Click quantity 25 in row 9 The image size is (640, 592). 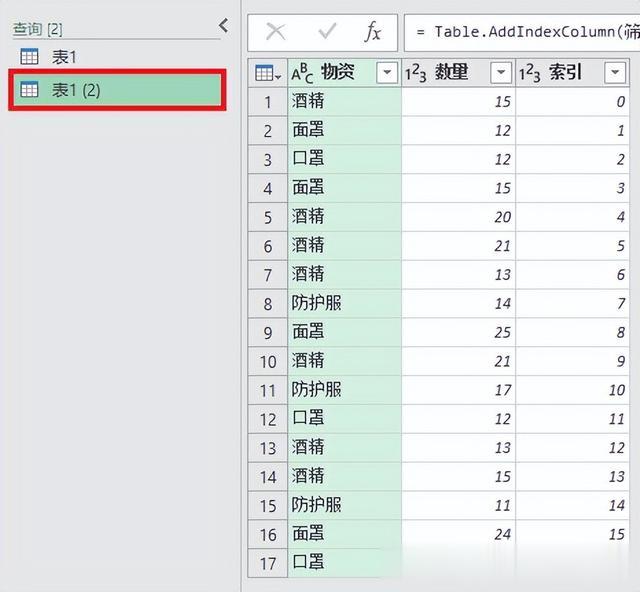(459, 332)
